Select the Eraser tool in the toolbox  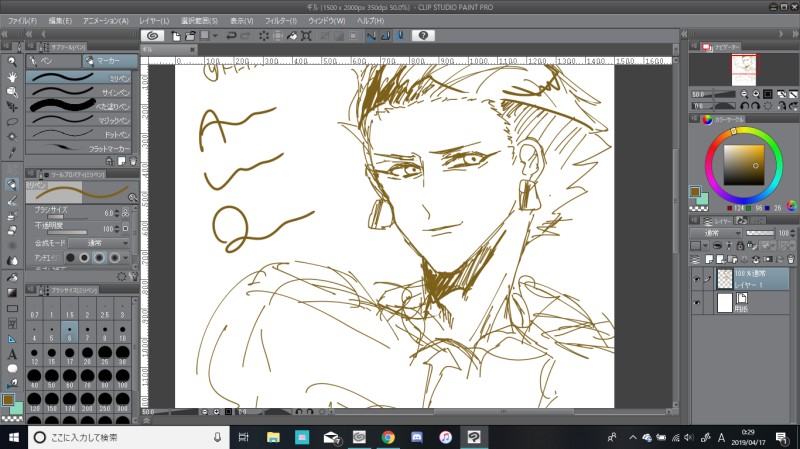point(12,231)
